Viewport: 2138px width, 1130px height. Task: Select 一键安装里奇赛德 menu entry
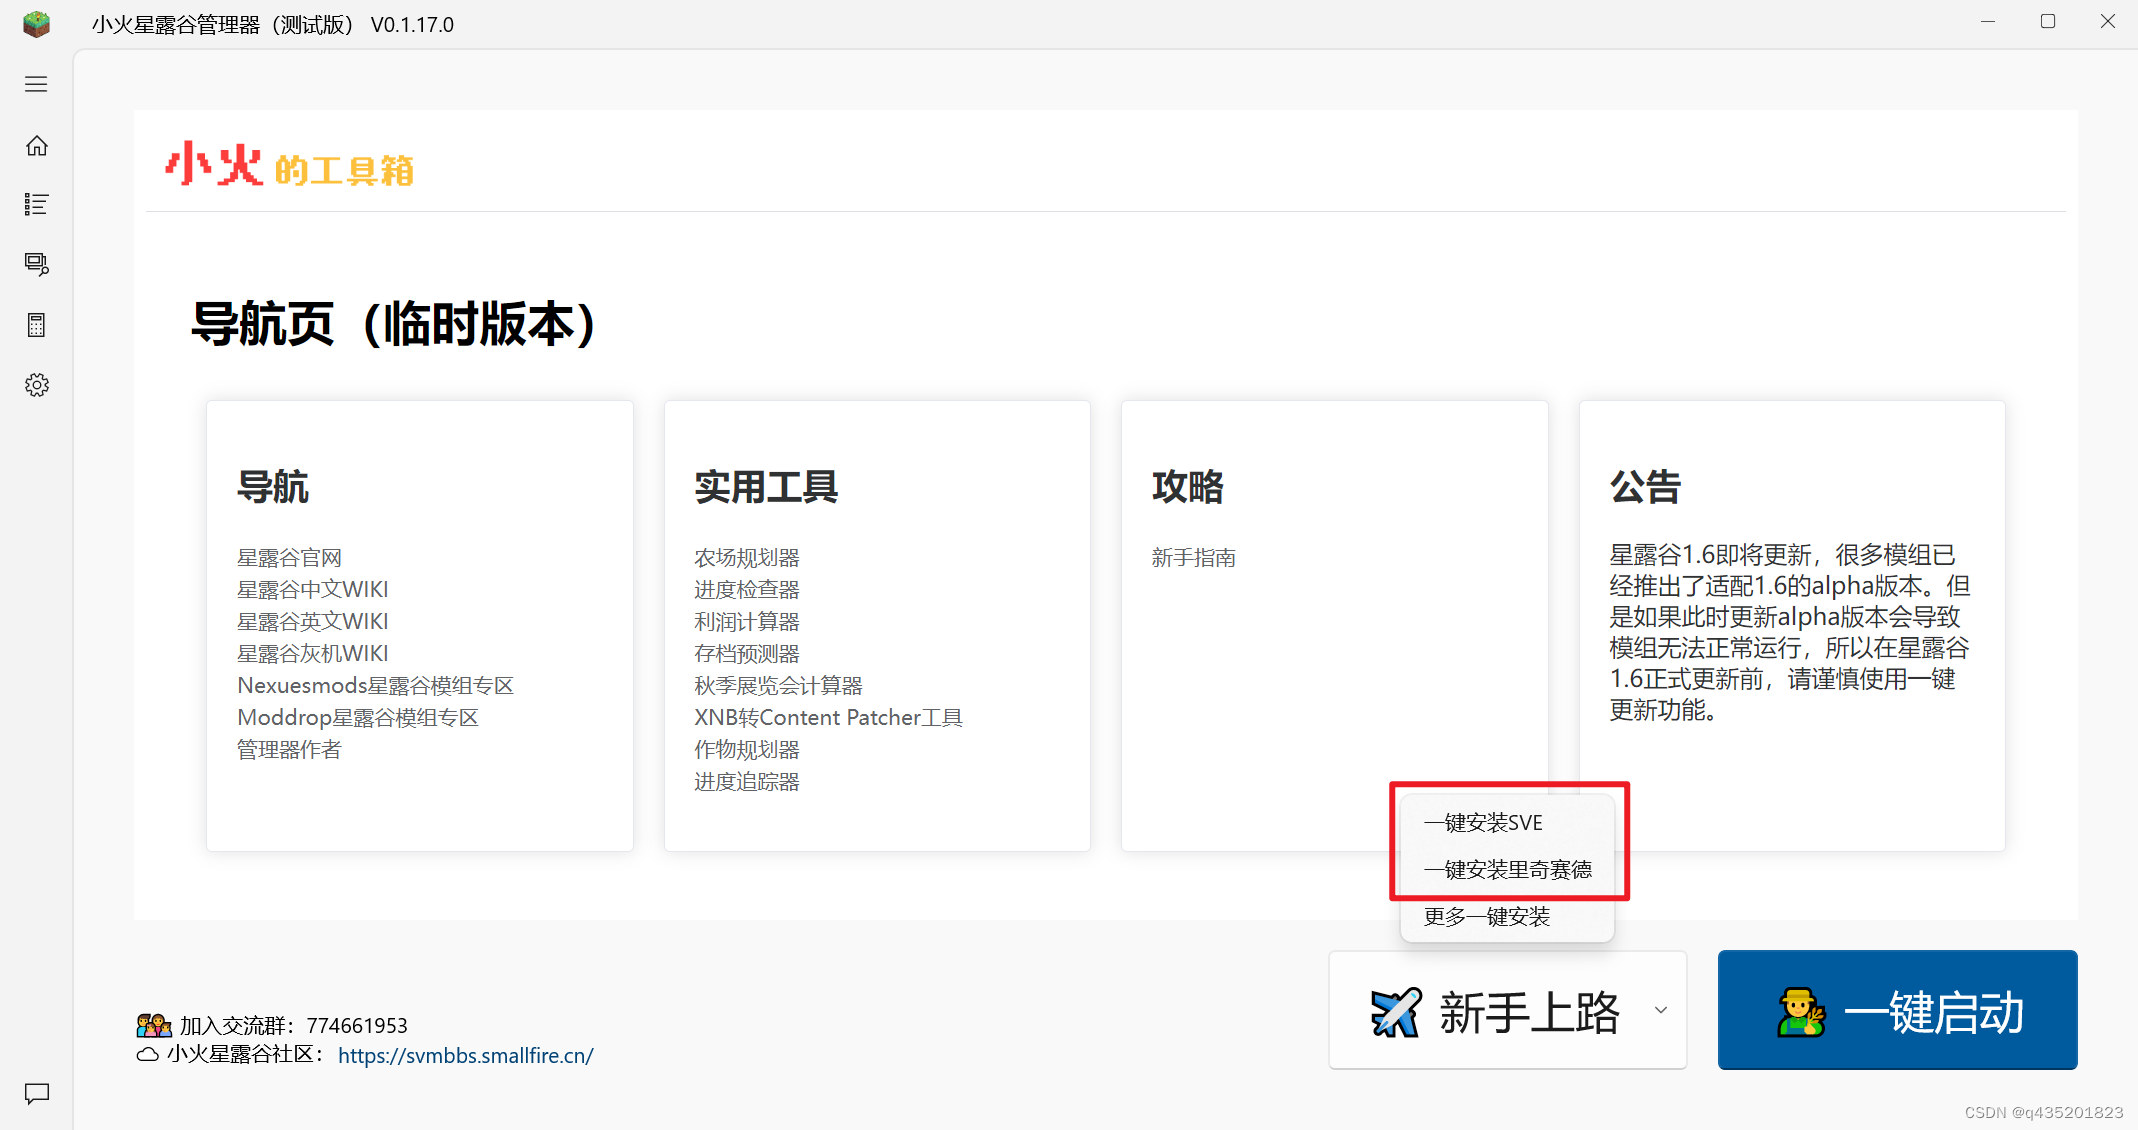pos(1507,870)
